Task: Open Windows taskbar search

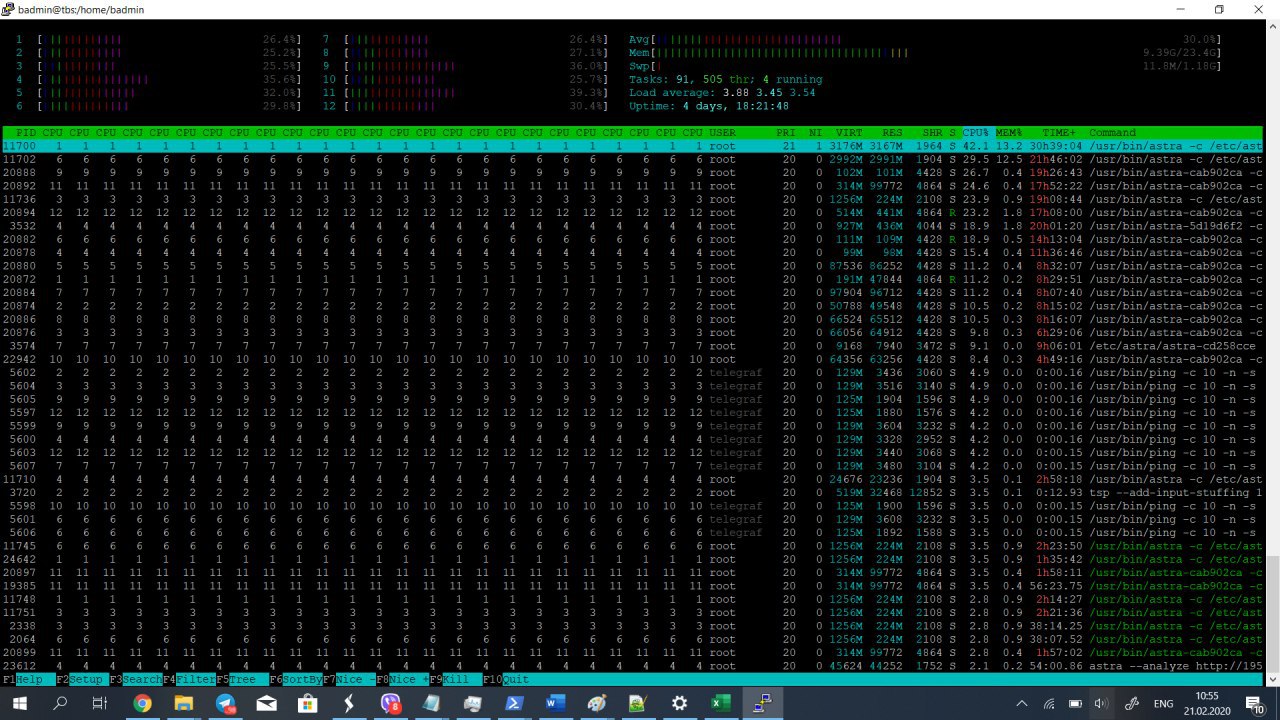Action: coord(59,703)
